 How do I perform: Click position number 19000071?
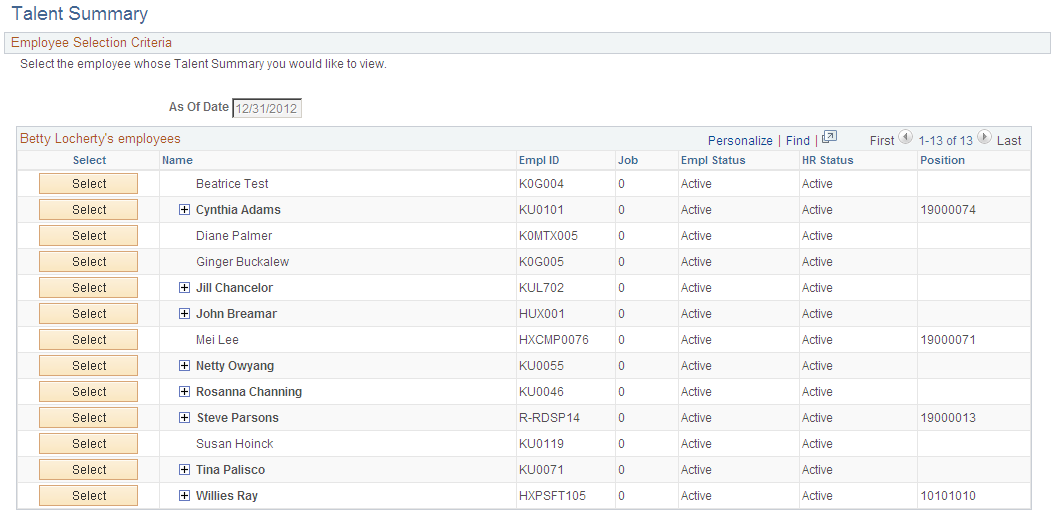[x=948, y=340]
